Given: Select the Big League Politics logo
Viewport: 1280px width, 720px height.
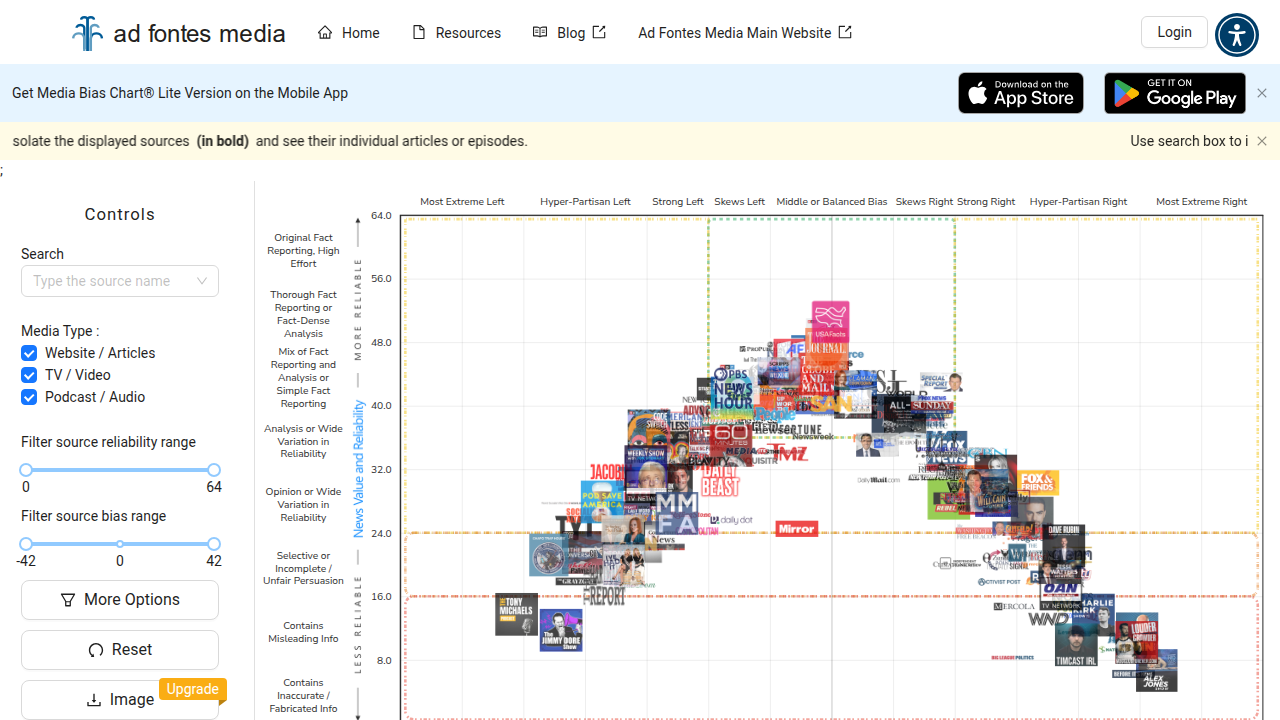Looking at the screenshot, I should [1012, 658].
